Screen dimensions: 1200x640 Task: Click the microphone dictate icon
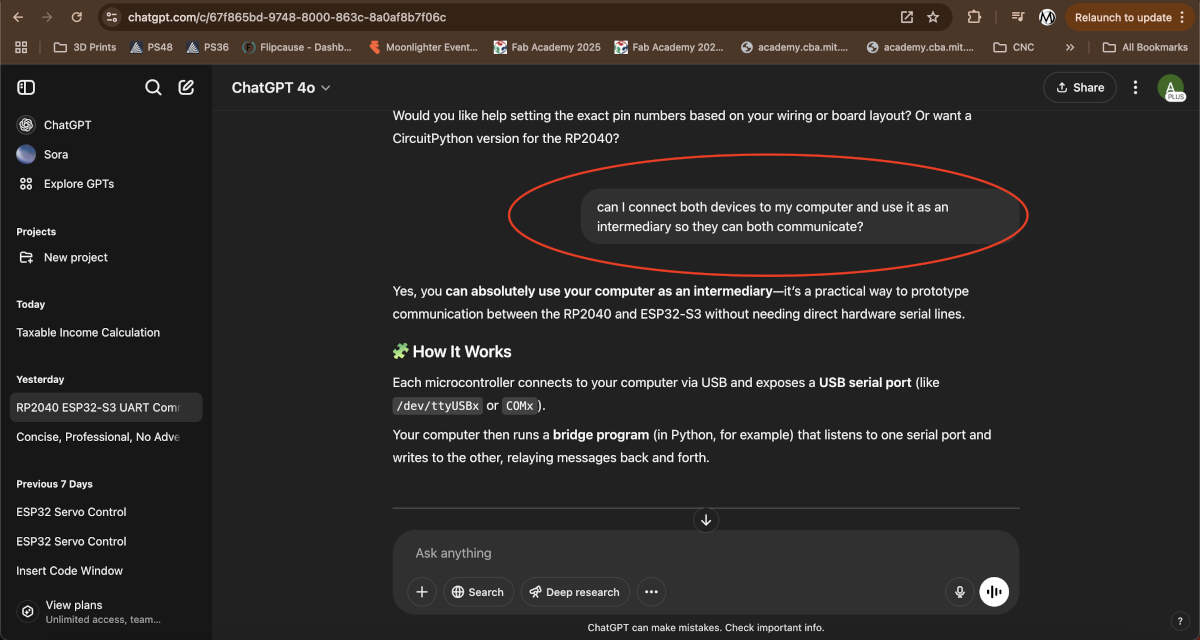pyautogui.click(x=960, y=592)
